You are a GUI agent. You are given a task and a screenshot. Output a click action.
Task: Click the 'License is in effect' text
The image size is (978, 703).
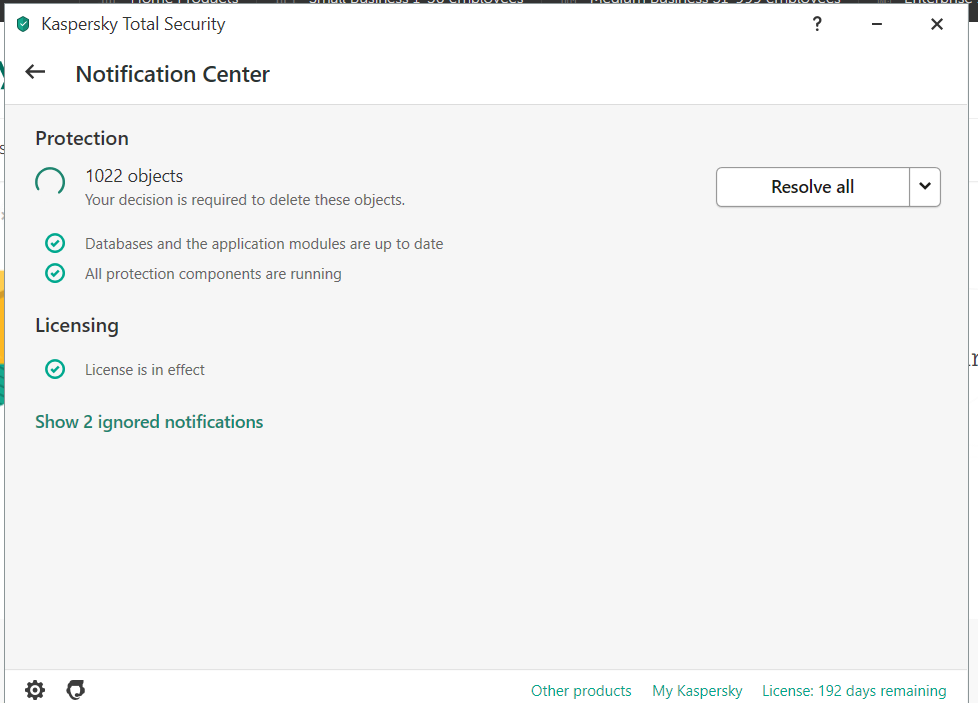point(145,370)
